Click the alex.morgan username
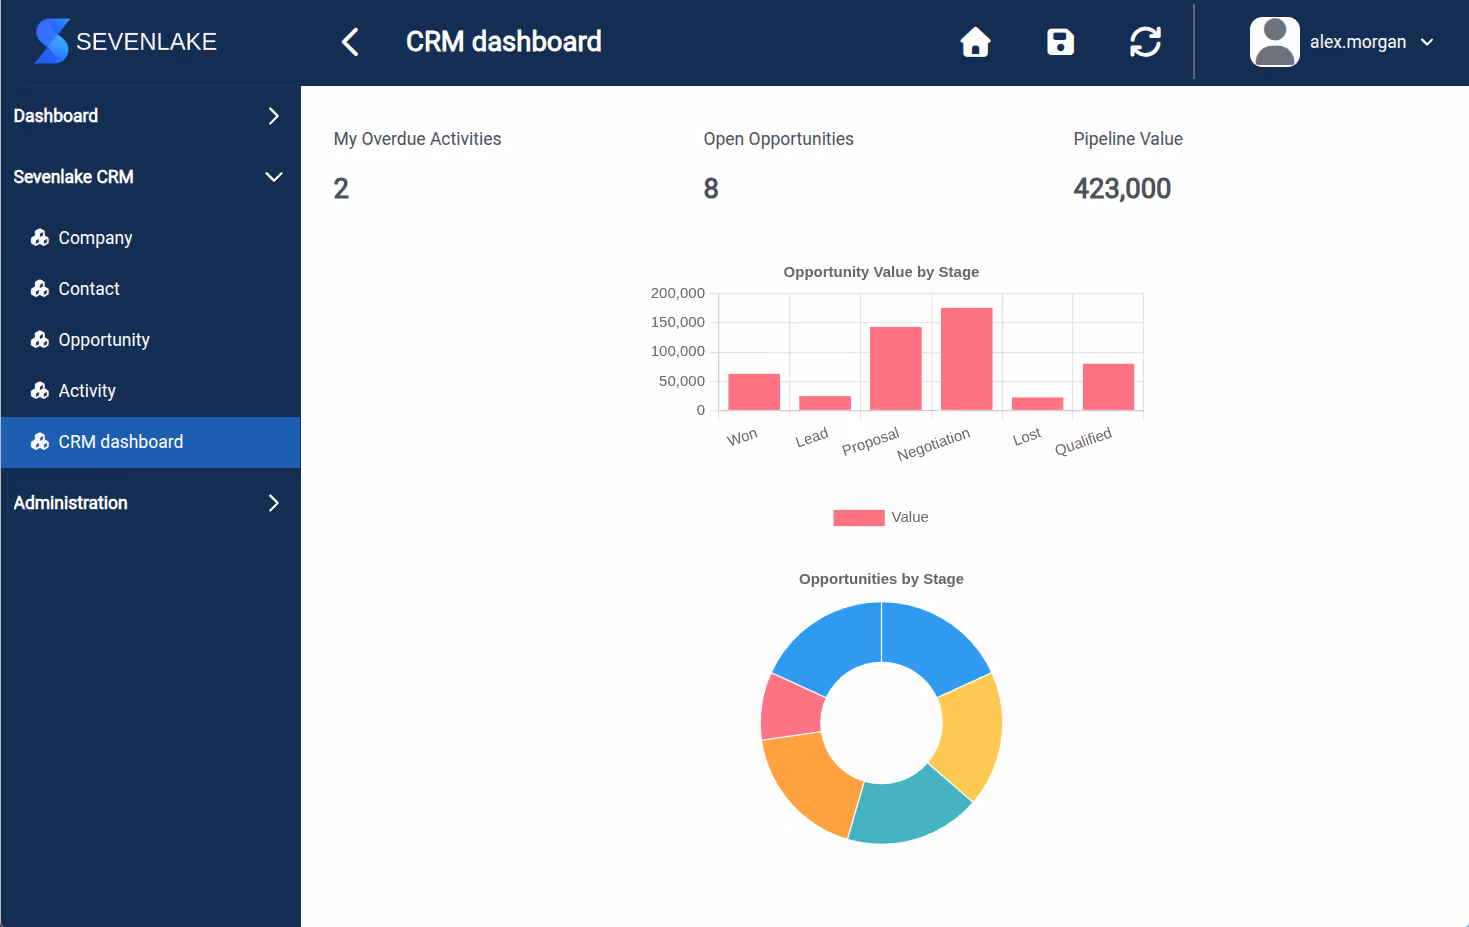1469x927 pixels. click(x=1357, y=42)
